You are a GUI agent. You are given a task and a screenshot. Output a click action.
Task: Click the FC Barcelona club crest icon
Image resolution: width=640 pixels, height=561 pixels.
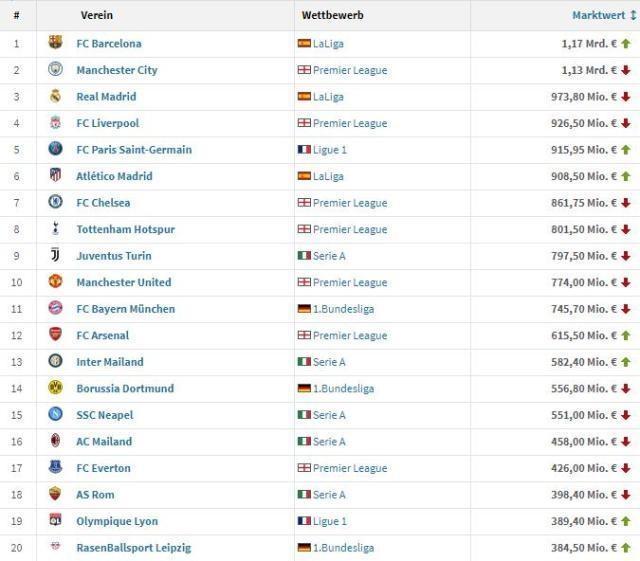tap(55, 43)
